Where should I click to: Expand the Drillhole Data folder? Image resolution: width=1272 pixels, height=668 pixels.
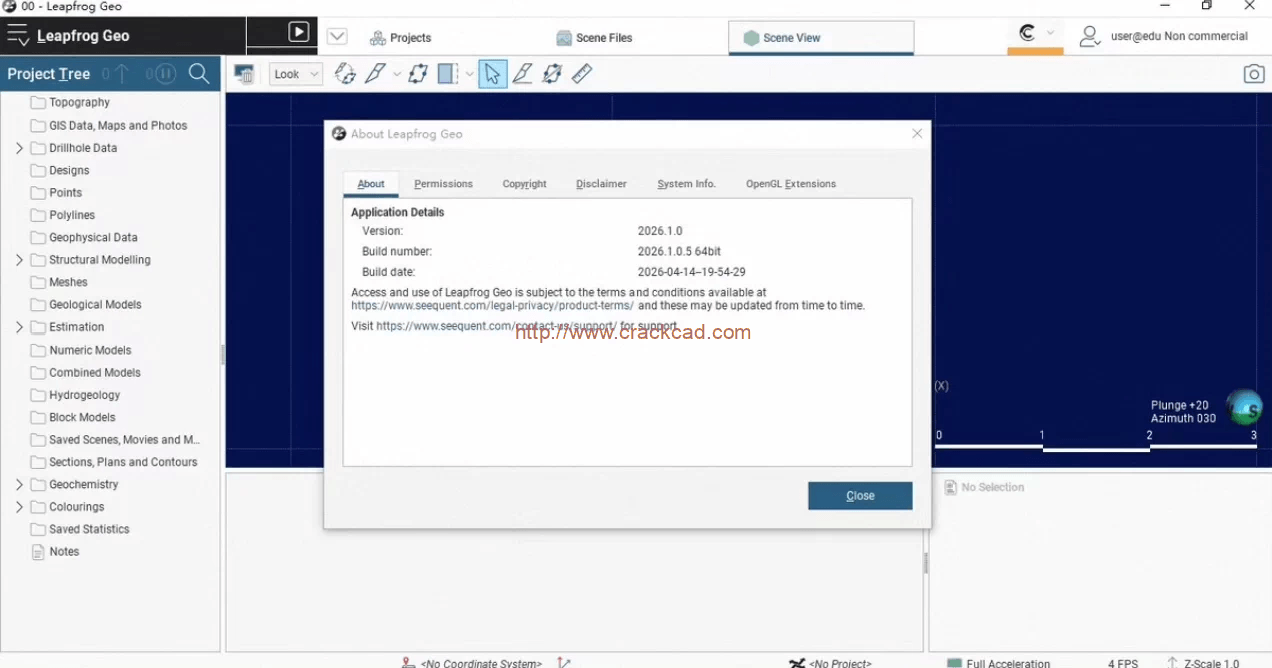click(x=19, y=148)
